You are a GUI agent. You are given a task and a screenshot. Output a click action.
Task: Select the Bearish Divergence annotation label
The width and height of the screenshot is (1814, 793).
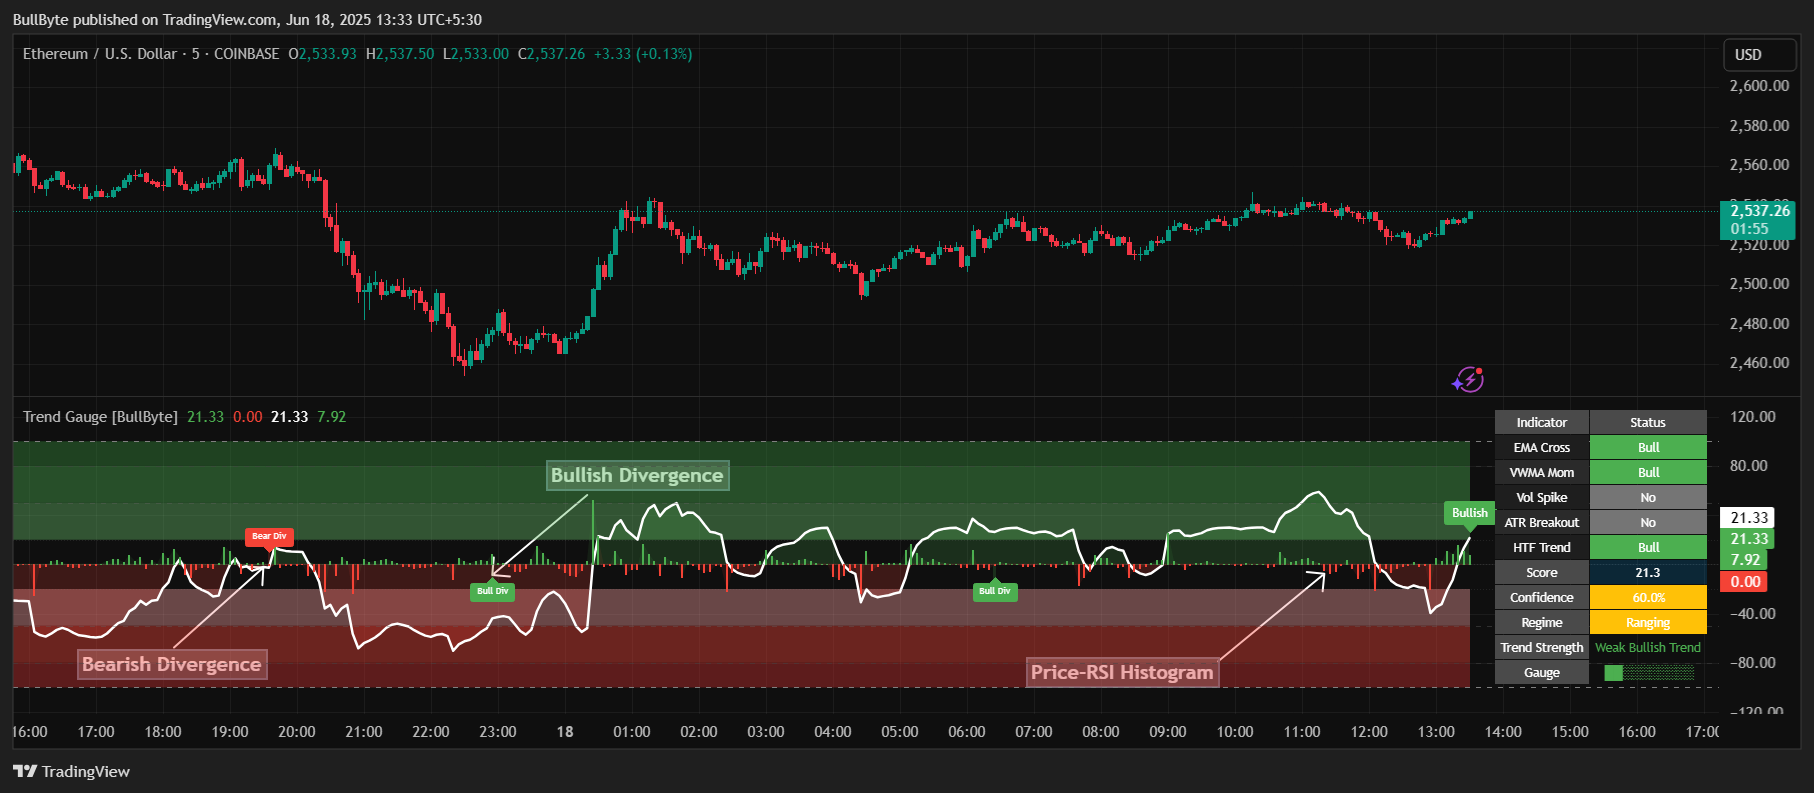(x=172, y=664)
